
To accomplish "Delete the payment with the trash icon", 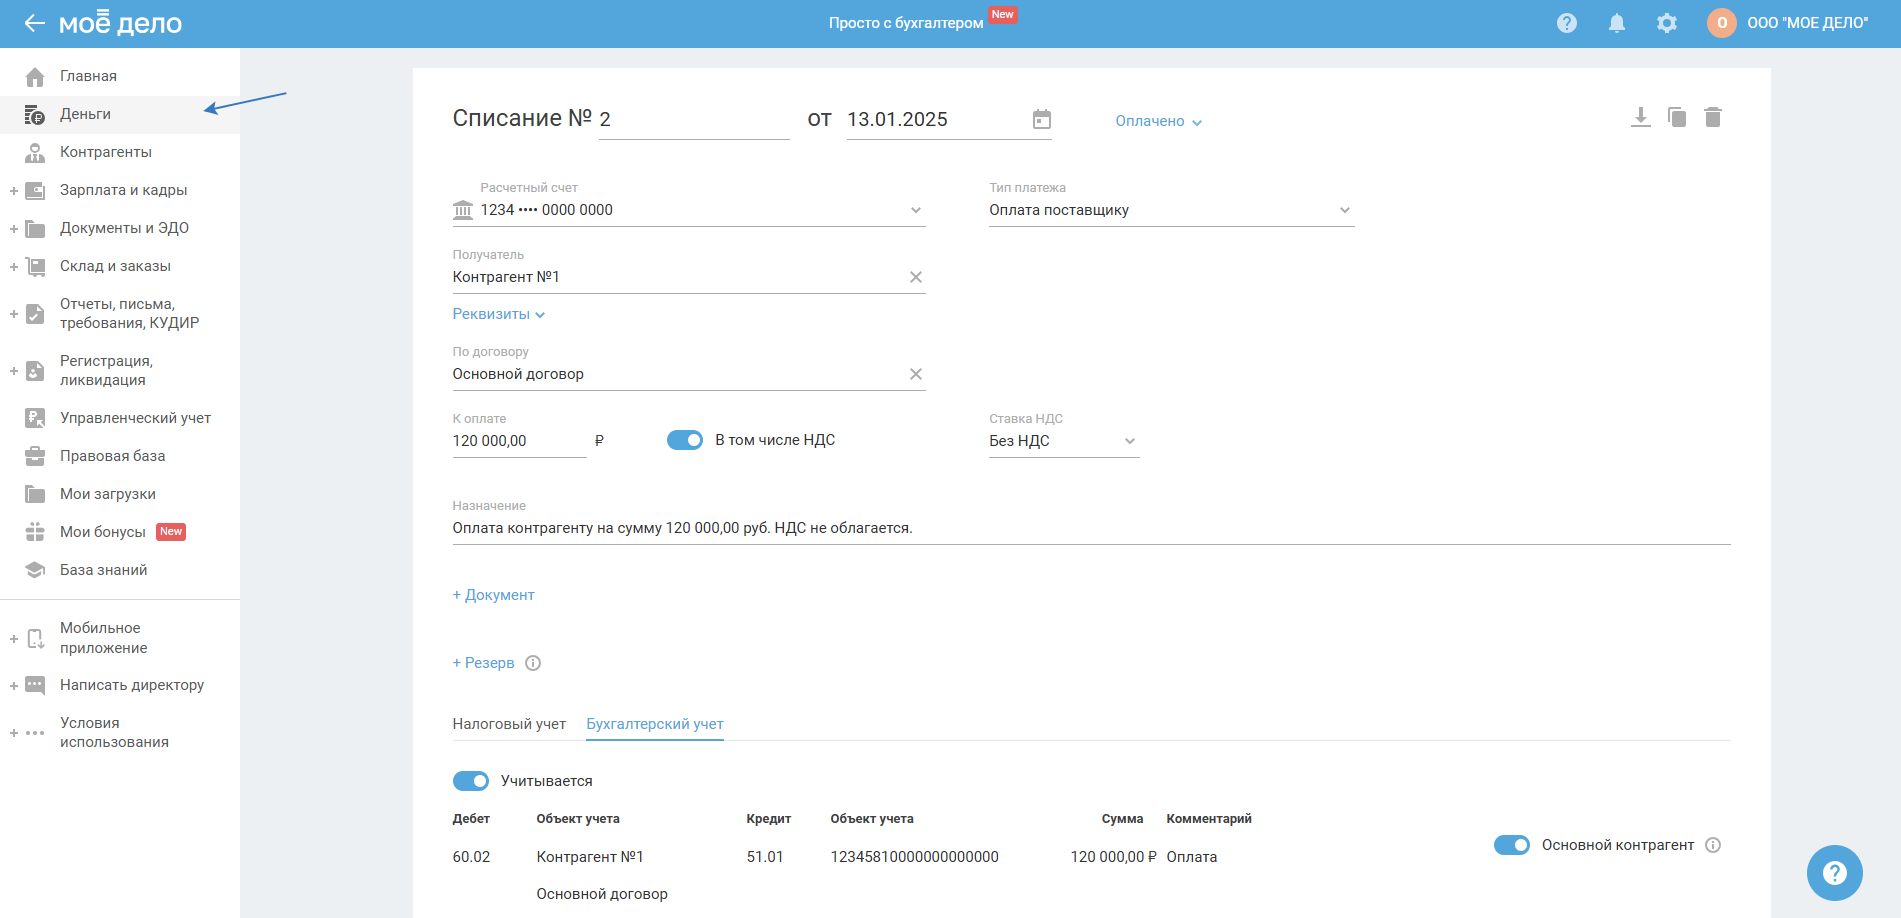I will [x=1713, y=118].
